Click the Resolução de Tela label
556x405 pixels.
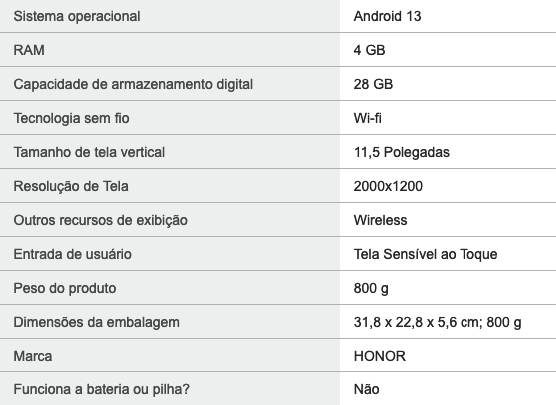click(x=71, y=187)
